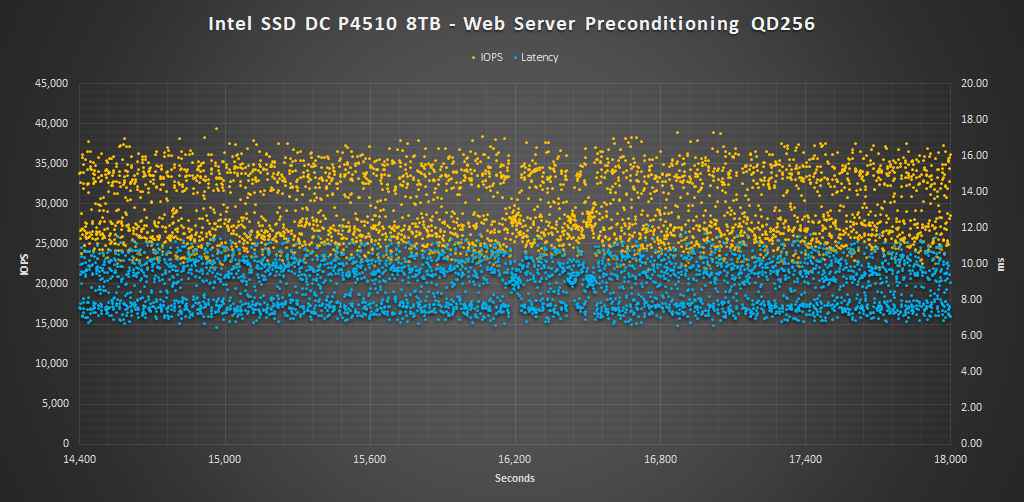
Task: Click the orange IOPS legend marker
Action: 474,57
